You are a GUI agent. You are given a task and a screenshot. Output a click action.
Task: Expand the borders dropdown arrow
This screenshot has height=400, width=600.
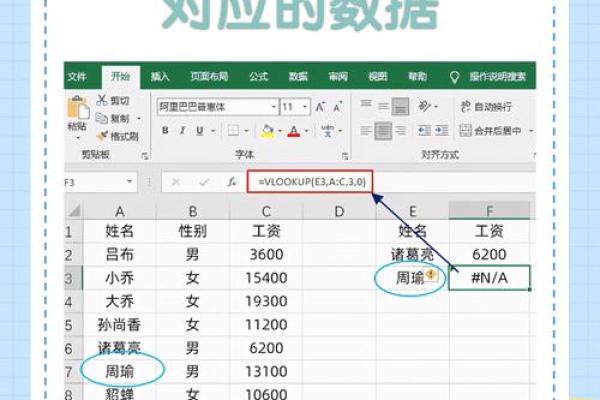tap(246, 131)
